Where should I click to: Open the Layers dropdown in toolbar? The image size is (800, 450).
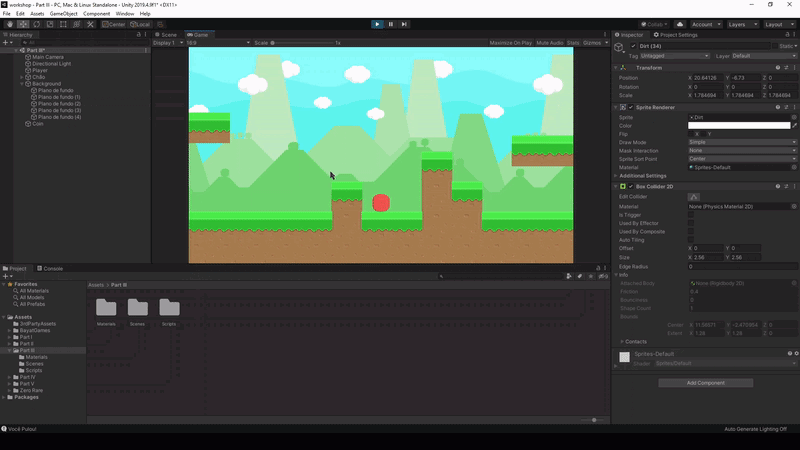[x=741, y=24]
